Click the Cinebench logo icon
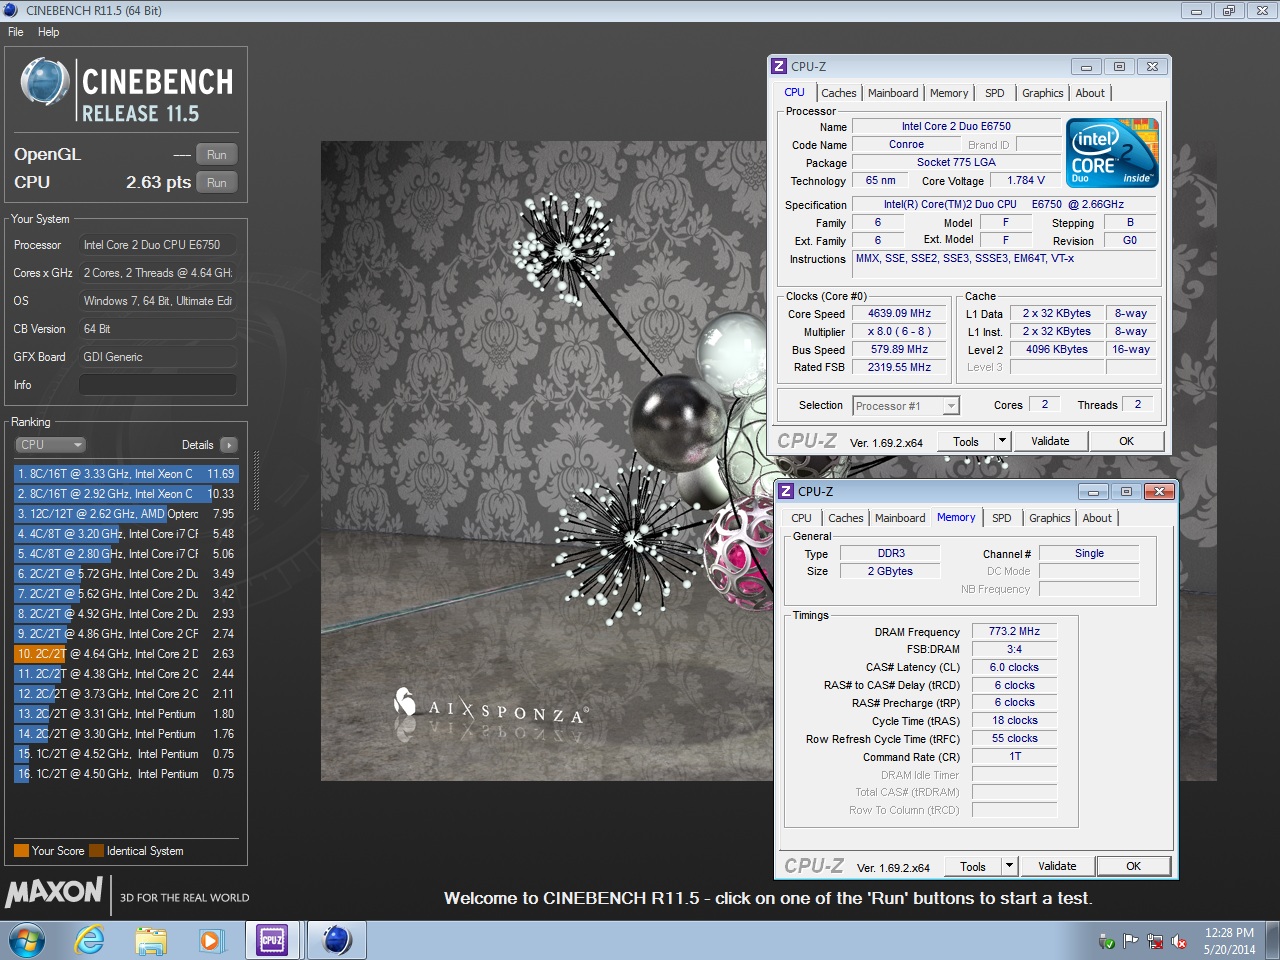The width and height of the screenshot is (1280, 960). (x=45, y=82)
